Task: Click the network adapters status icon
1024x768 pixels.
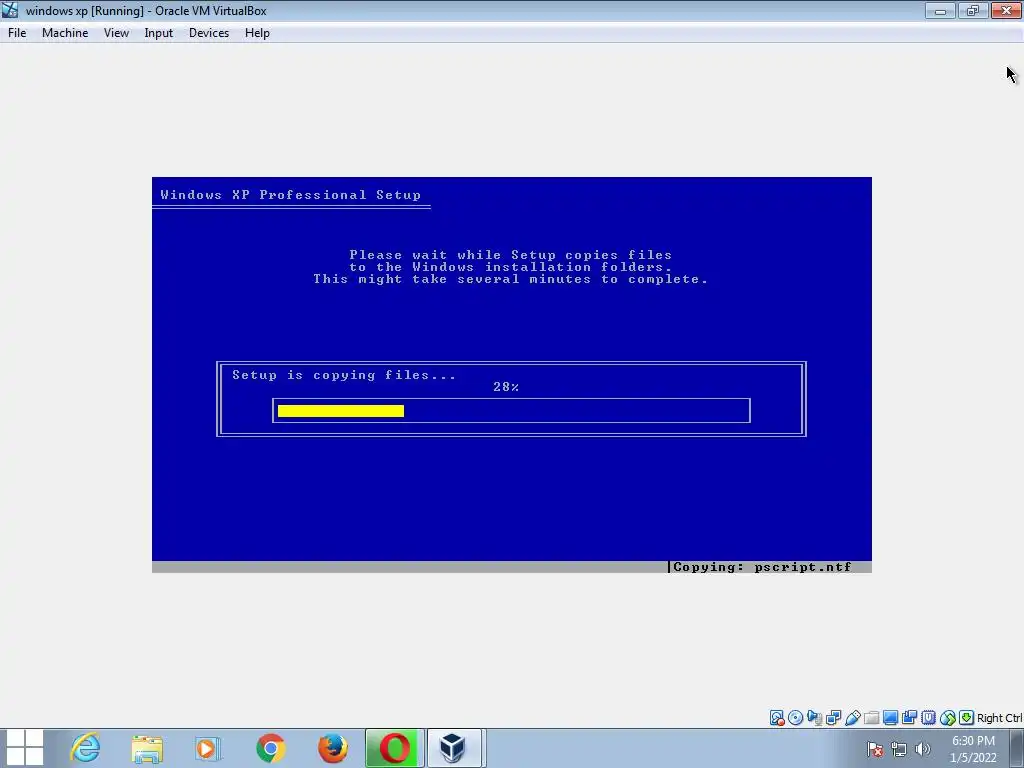Action: (x=833, y=718)
